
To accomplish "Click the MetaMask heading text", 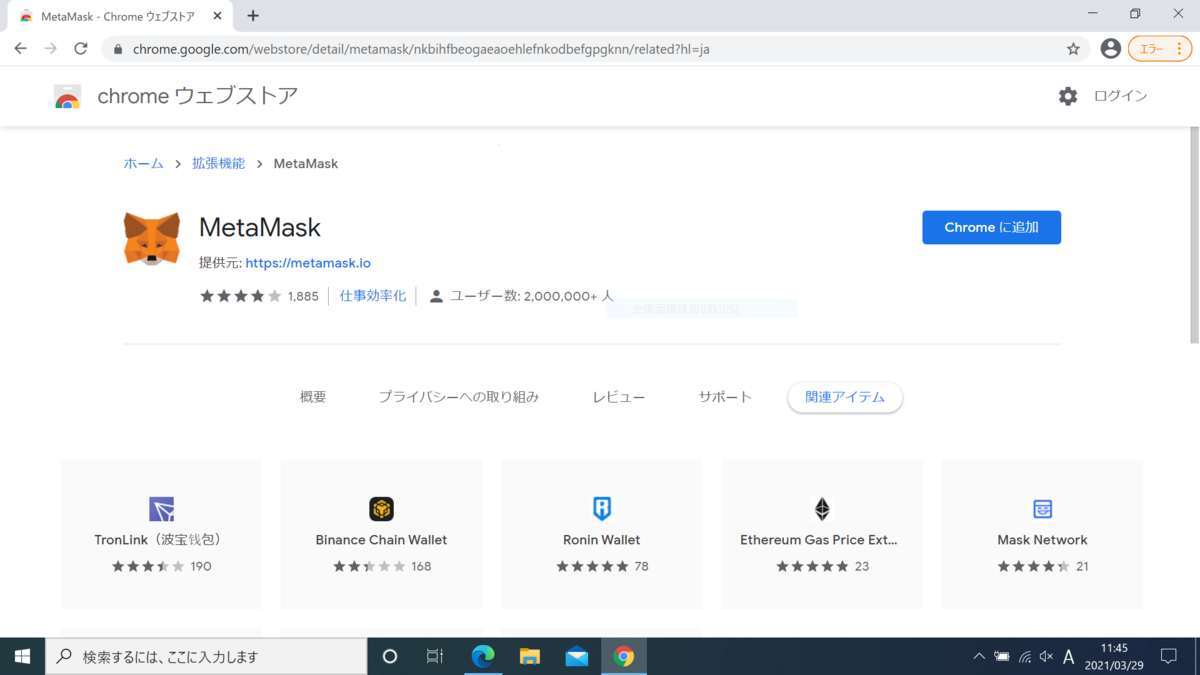I will pyautogui.click(x=260, y=227).
